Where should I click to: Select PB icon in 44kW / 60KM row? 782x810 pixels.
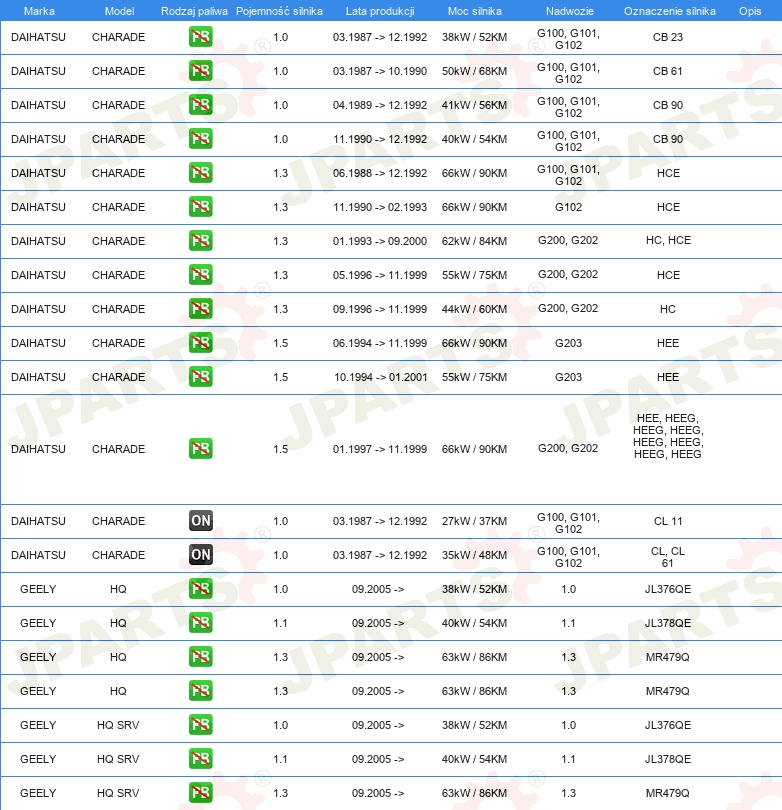pyautogui.click(x=201, y=309)
